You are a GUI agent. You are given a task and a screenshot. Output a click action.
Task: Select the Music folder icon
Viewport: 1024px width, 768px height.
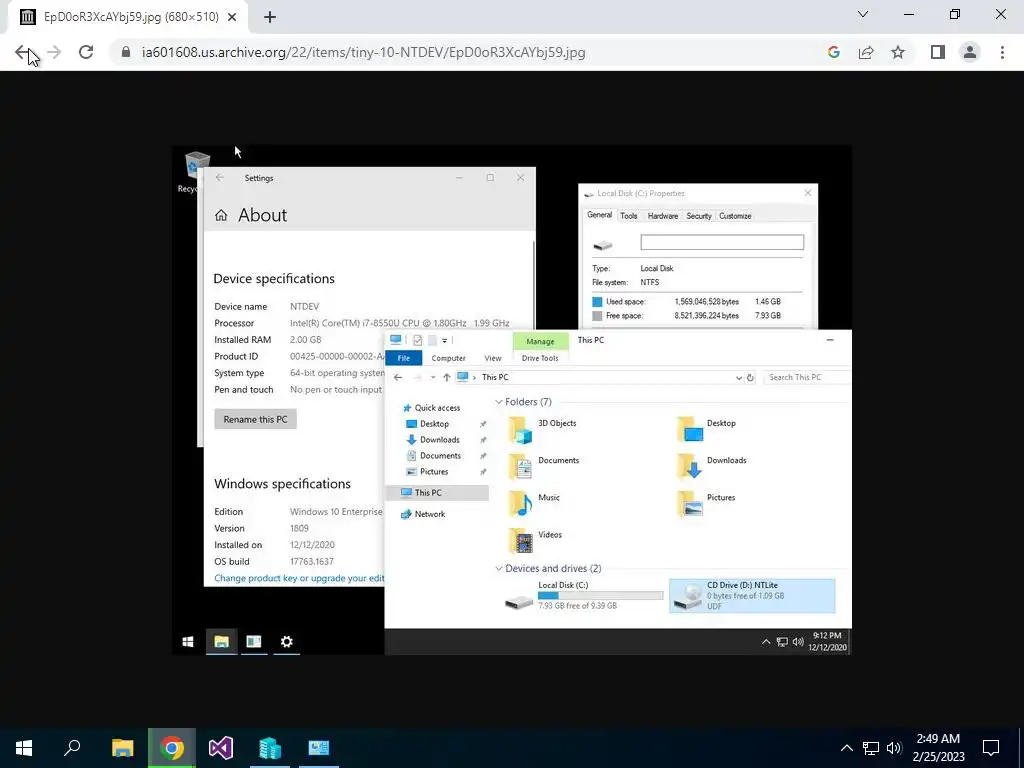pyautogui.click(x=521, y=504)
